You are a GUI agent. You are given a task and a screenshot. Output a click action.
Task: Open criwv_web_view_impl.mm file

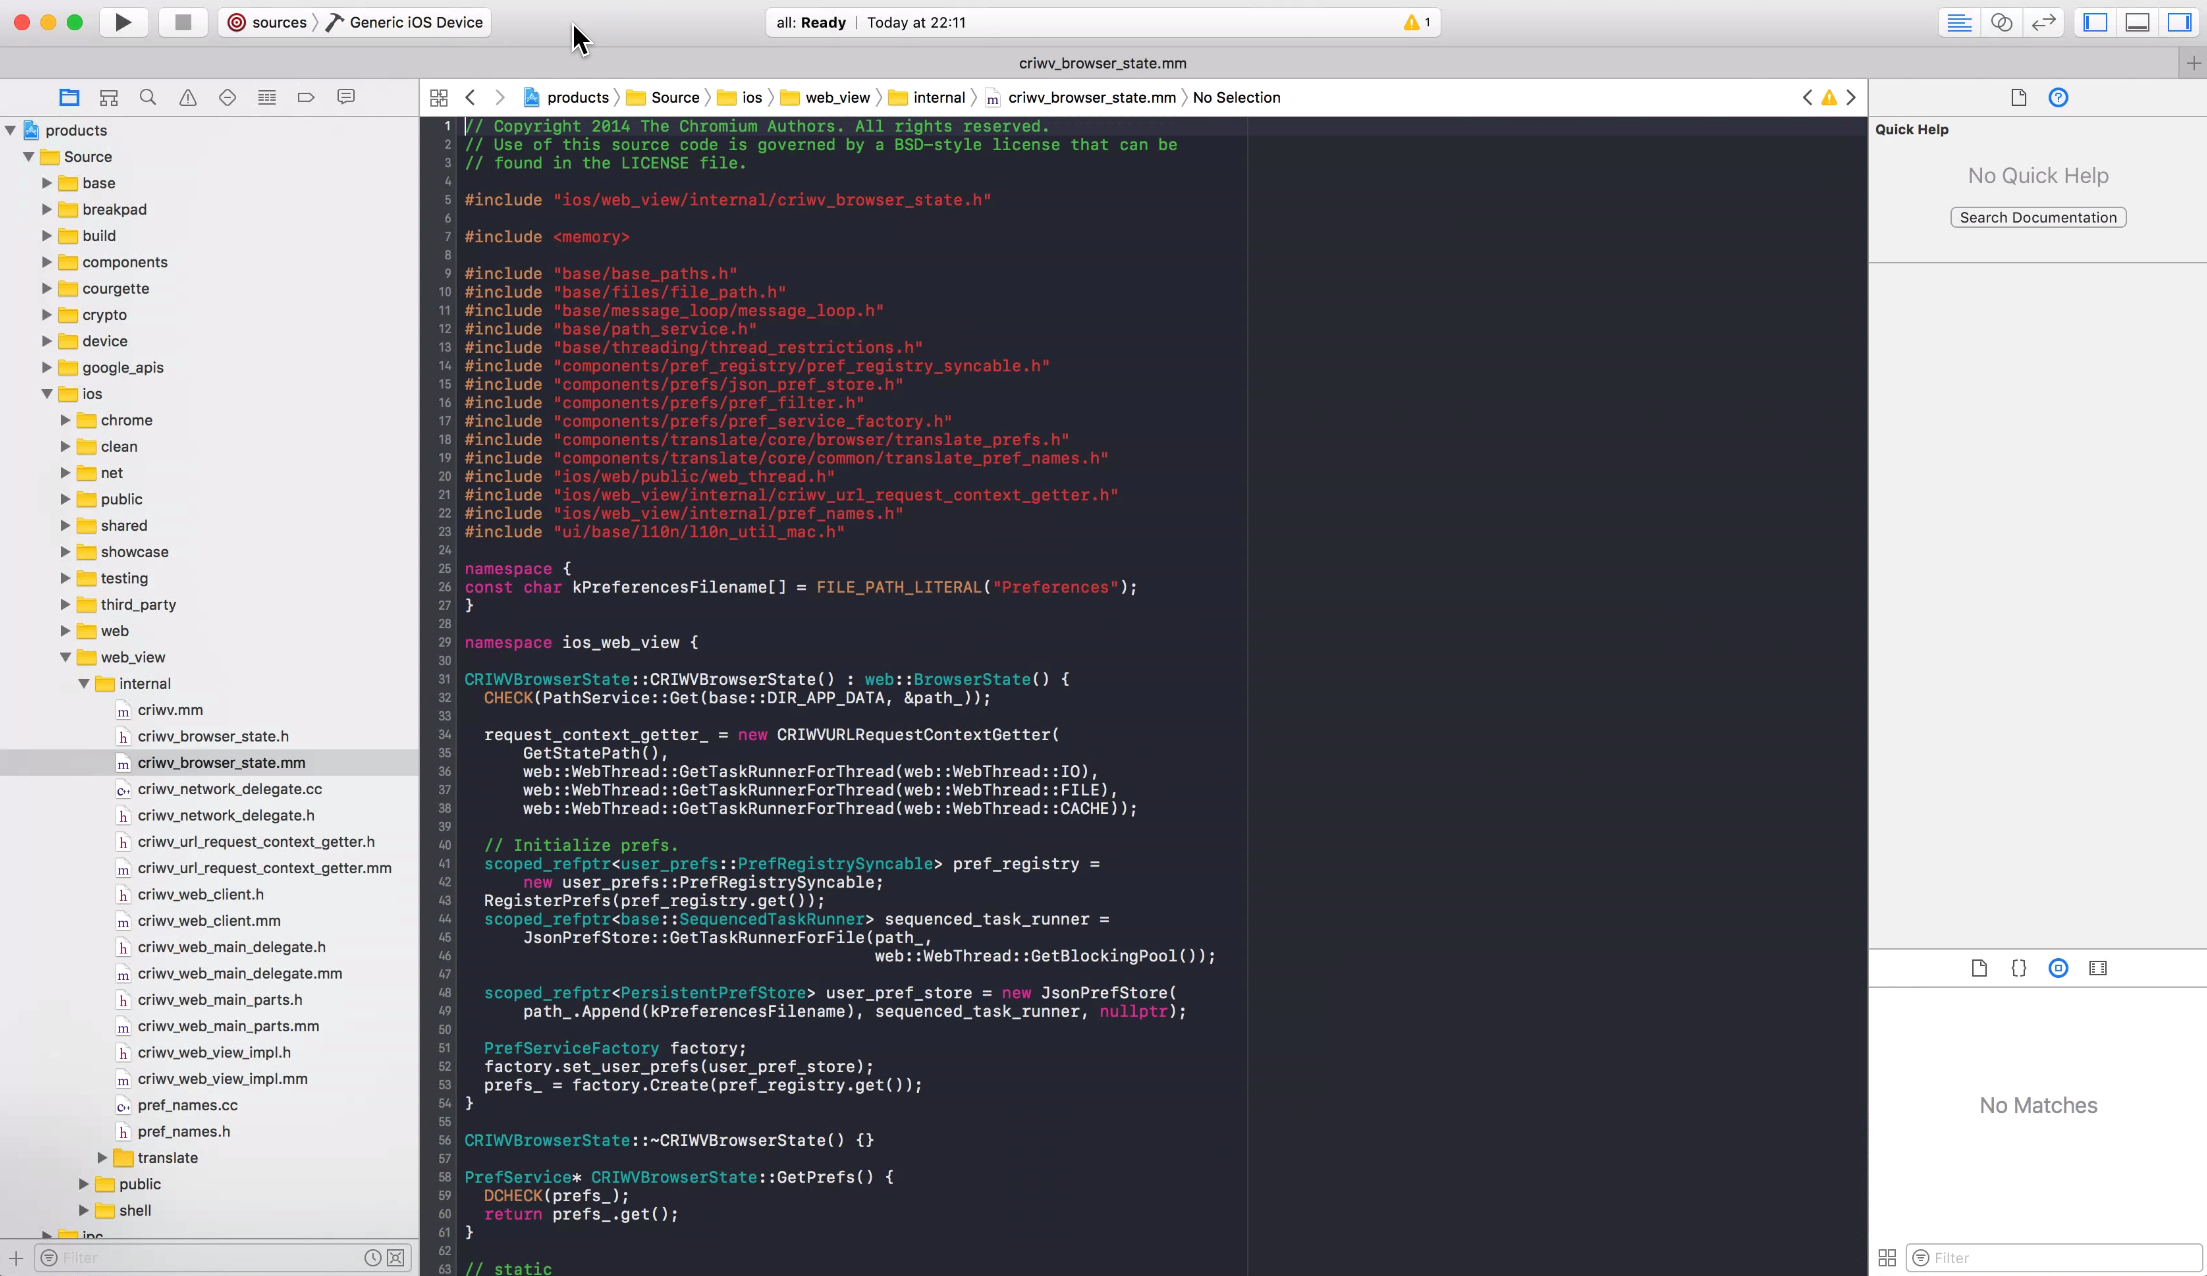(222, 1079)
